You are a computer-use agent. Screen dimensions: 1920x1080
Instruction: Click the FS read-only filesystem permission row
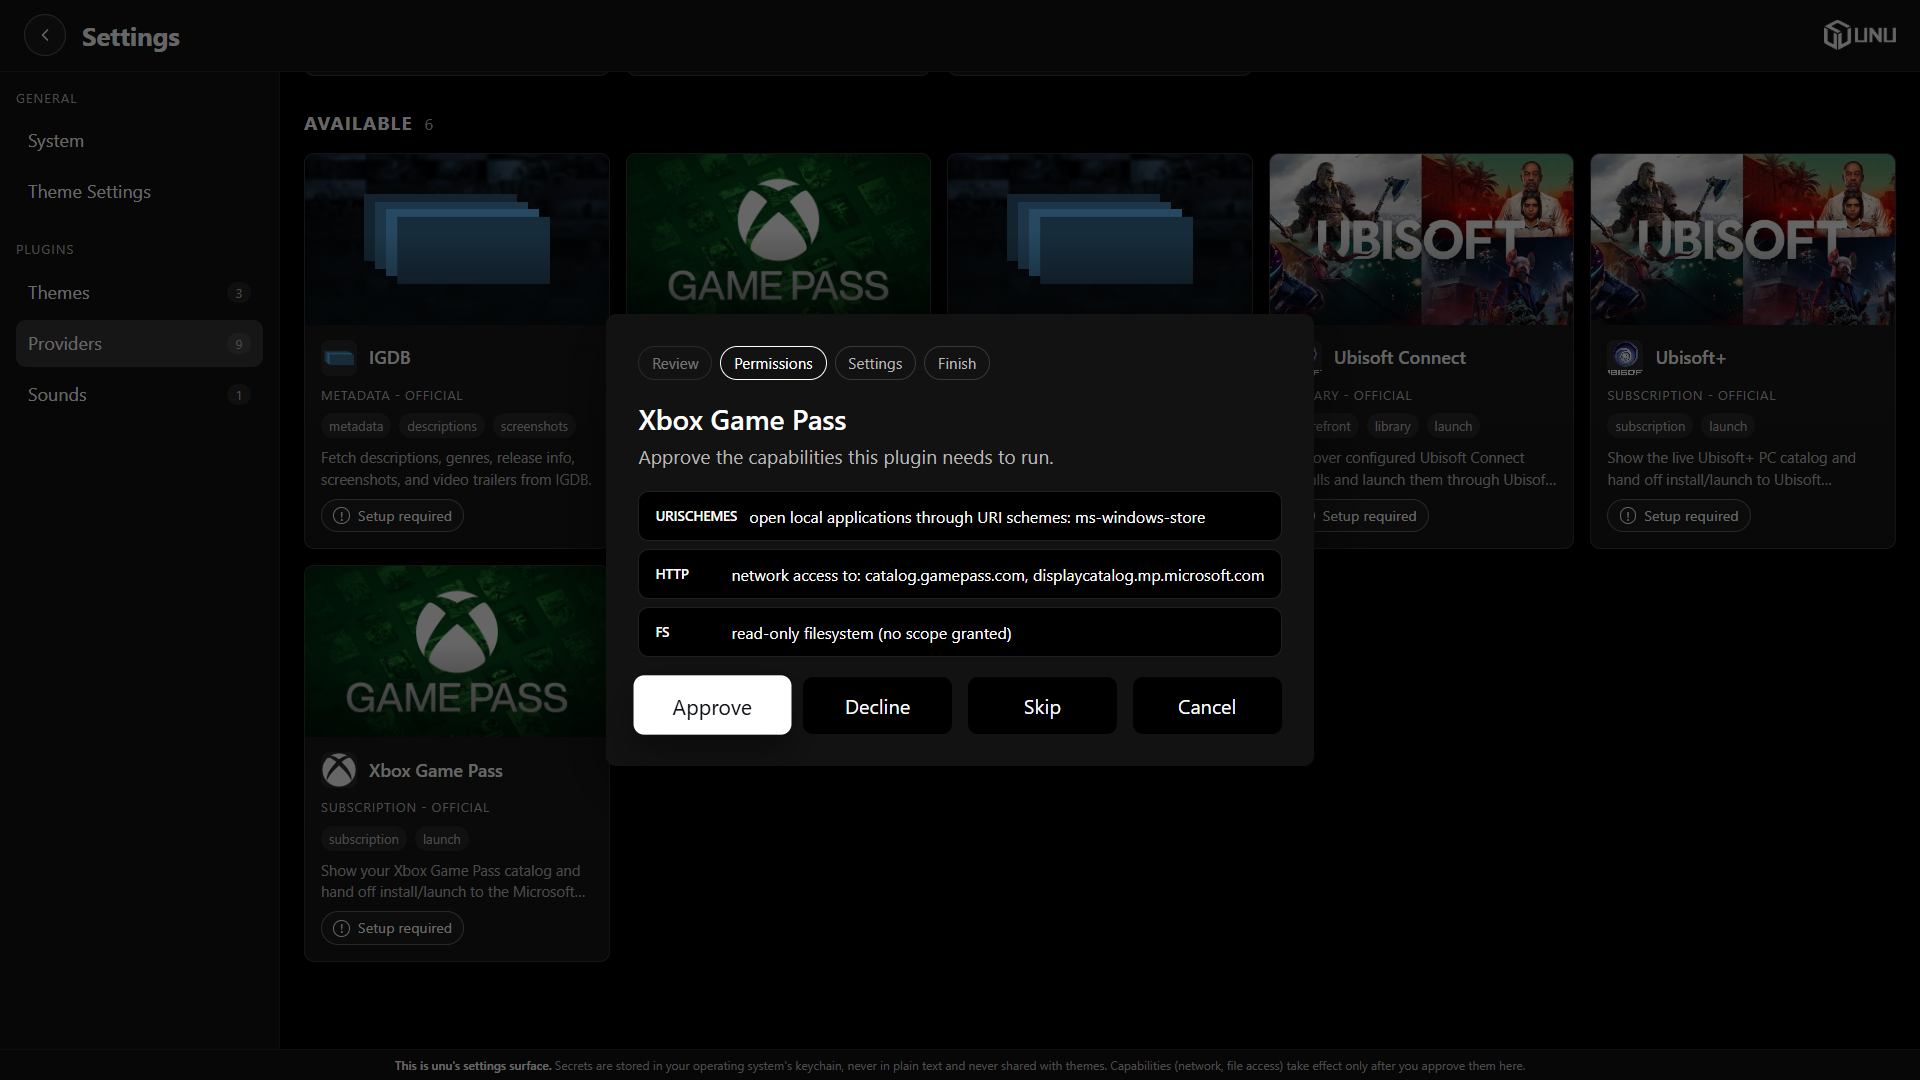(x=960, y=632)
